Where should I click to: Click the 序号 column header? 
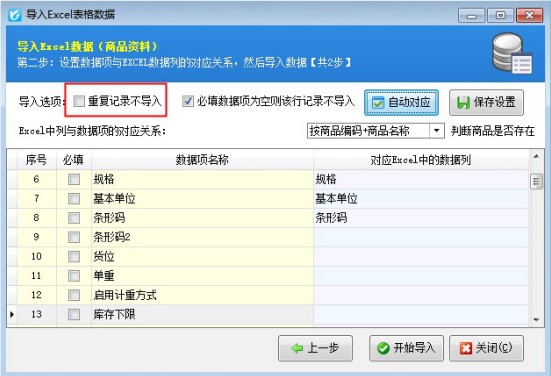coord(36,160)
